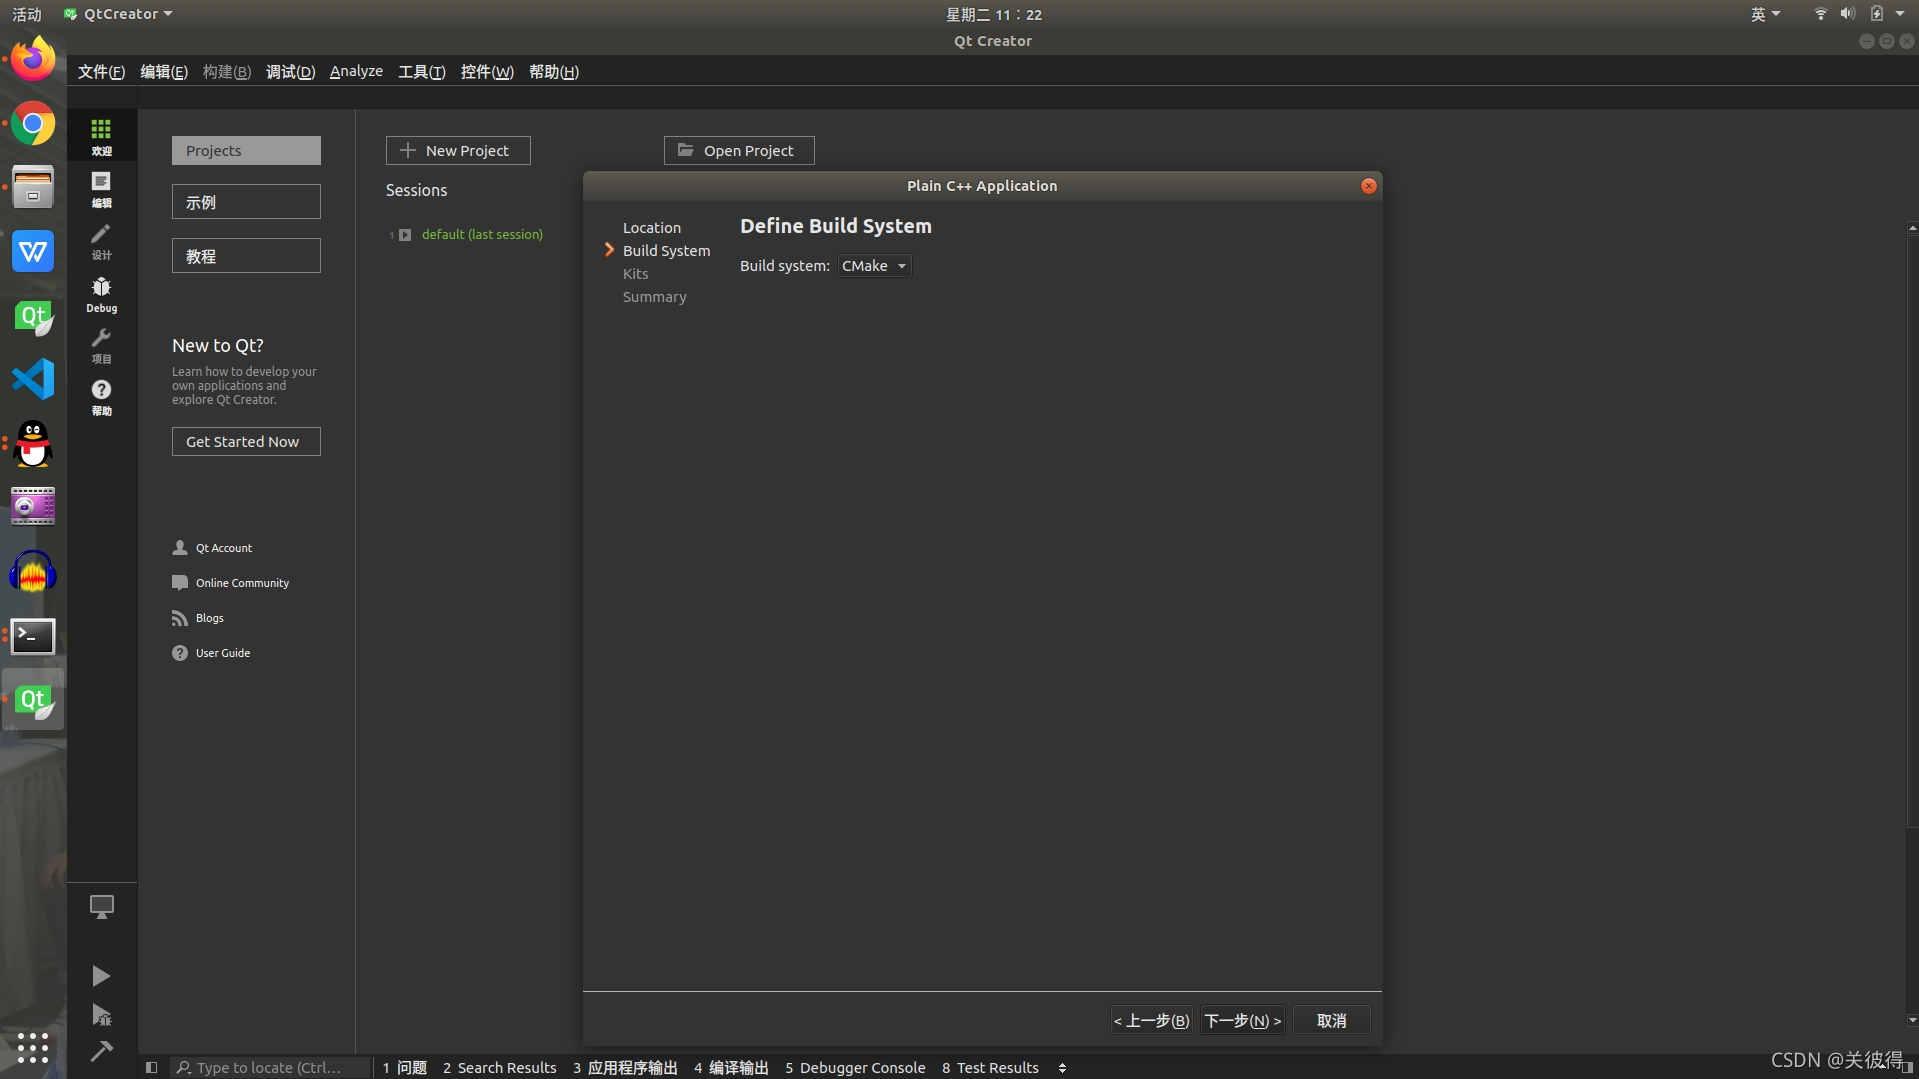The height and width of the screenshot is (1079, 1919).
Task: Click the volume icon in system tray
Action: (1848, 14)
